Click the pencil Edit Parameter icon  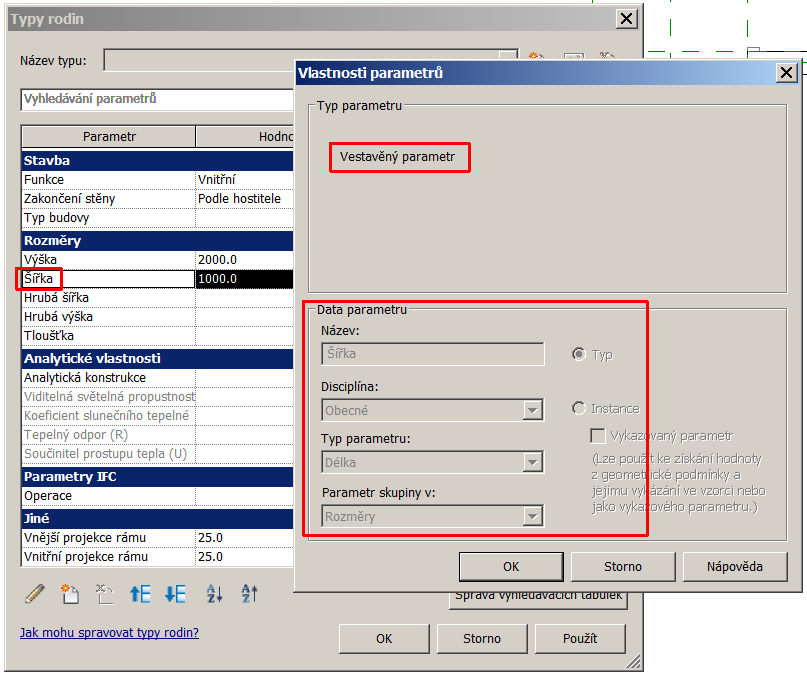tap(34, 594)
